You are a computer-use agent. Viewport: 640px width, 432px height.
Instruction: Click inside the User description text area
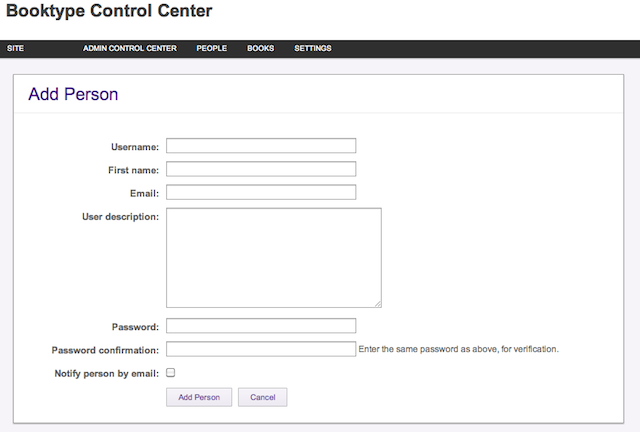(273, 258)
